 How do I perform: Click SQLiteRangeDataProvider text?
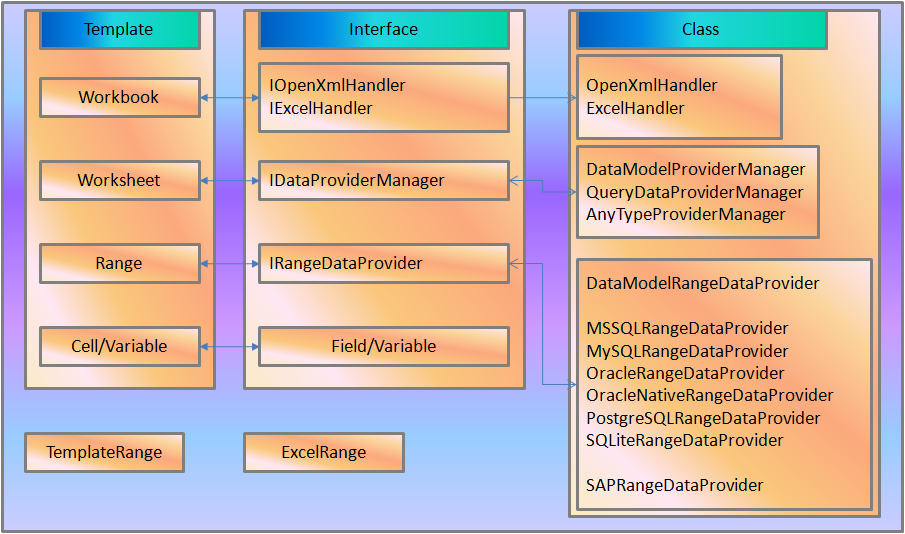pyautogui.click(x=685, y=440)
